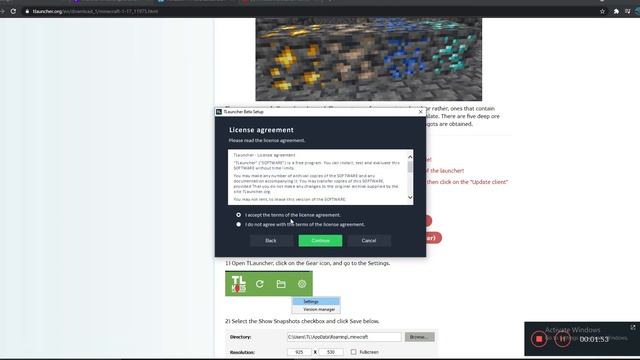Click the TL logo in the green launcher image
This screenshot has height=360, width=640.
(x=239, y=284)
